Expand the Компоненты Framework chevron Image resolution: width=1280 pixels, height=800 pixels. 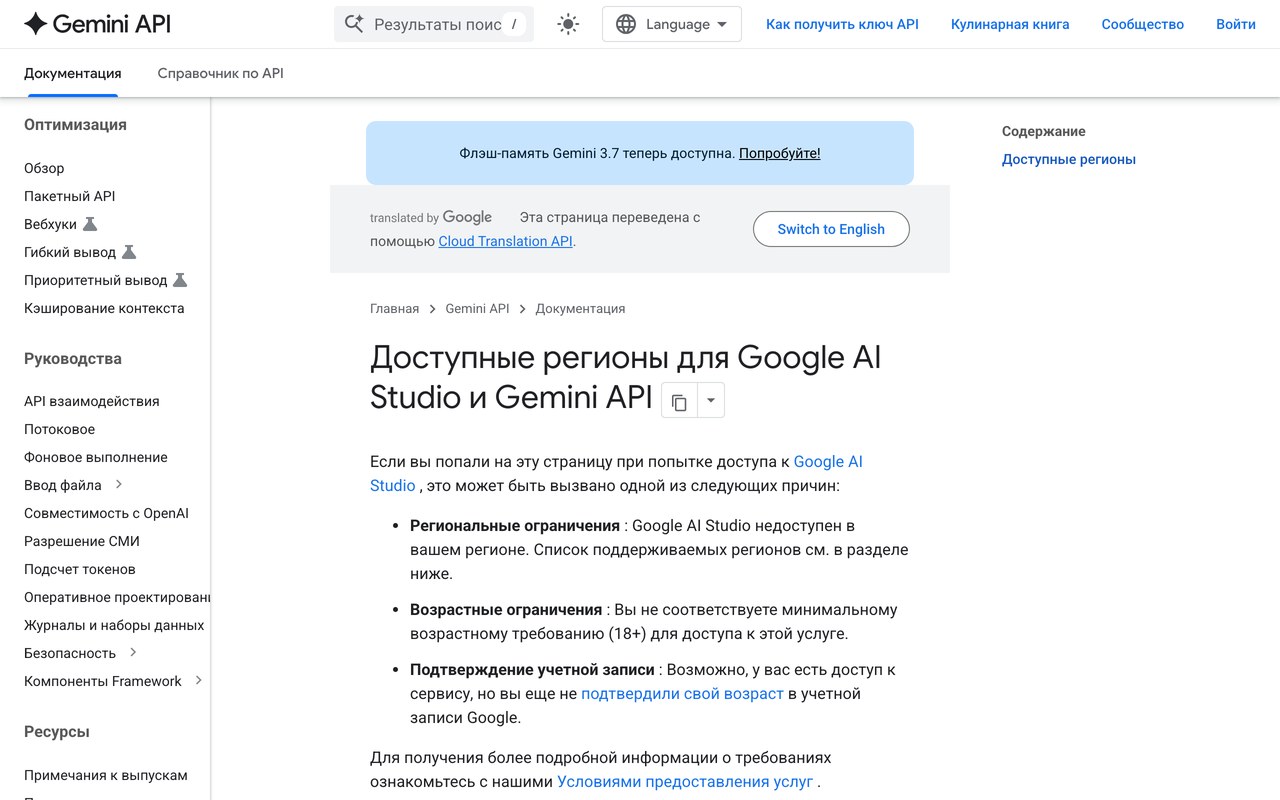(x=198, y=680)
